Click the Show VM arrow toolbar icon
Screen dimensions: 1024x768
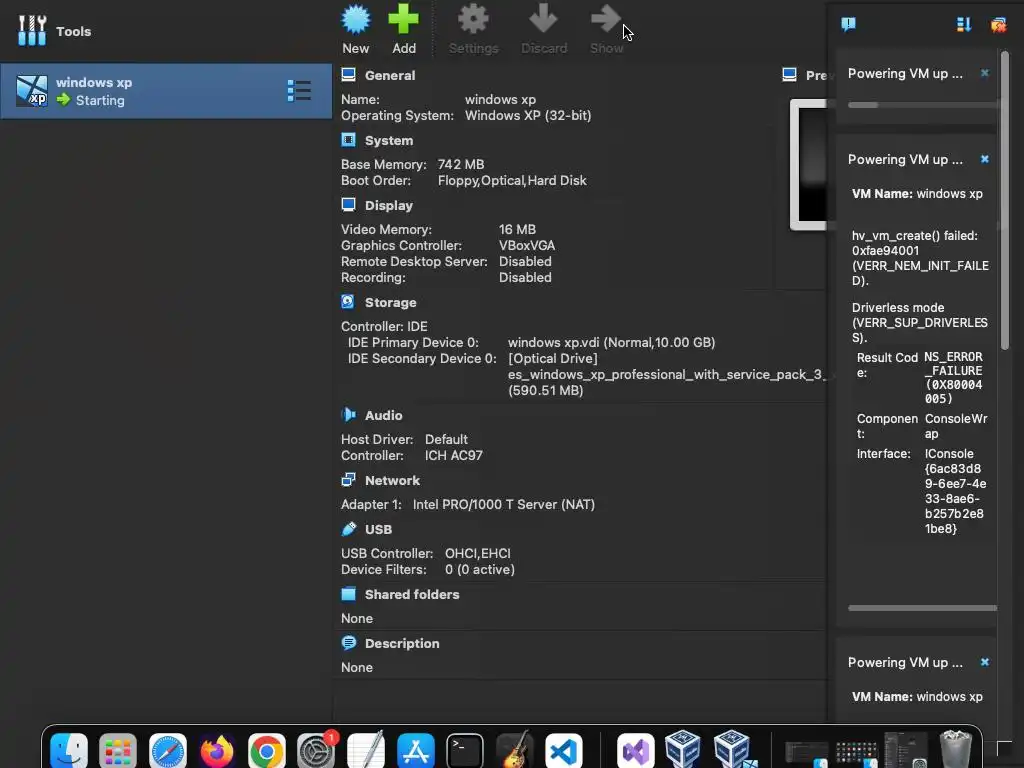tap(606, 20)
